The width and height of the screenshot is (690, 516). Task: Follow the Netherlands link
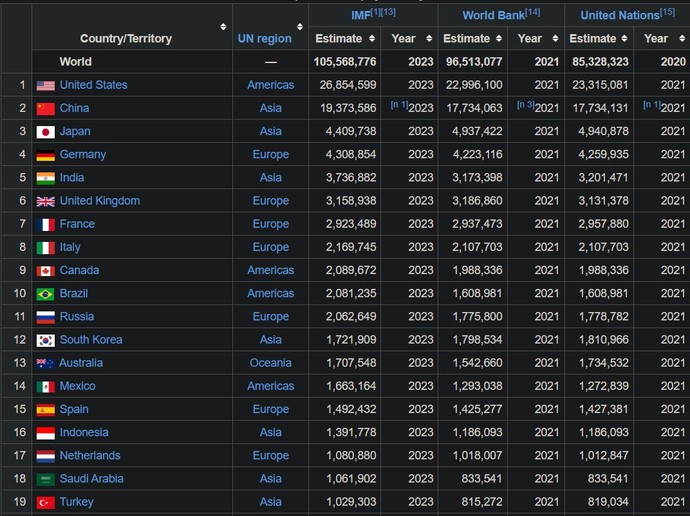pyautogui.click(x=90, y=456)
